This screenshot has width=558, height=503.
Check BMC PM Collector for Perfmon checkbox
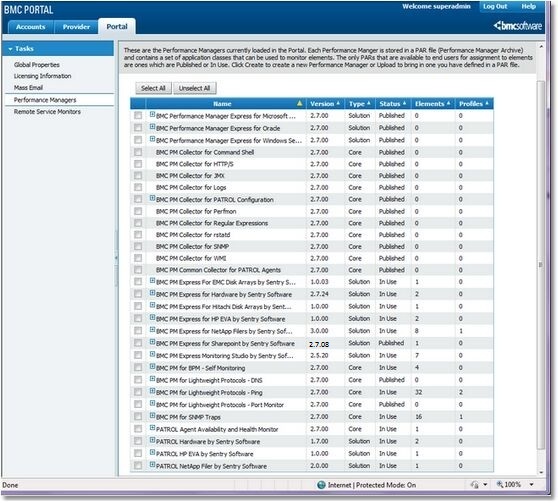coord(138,211)
